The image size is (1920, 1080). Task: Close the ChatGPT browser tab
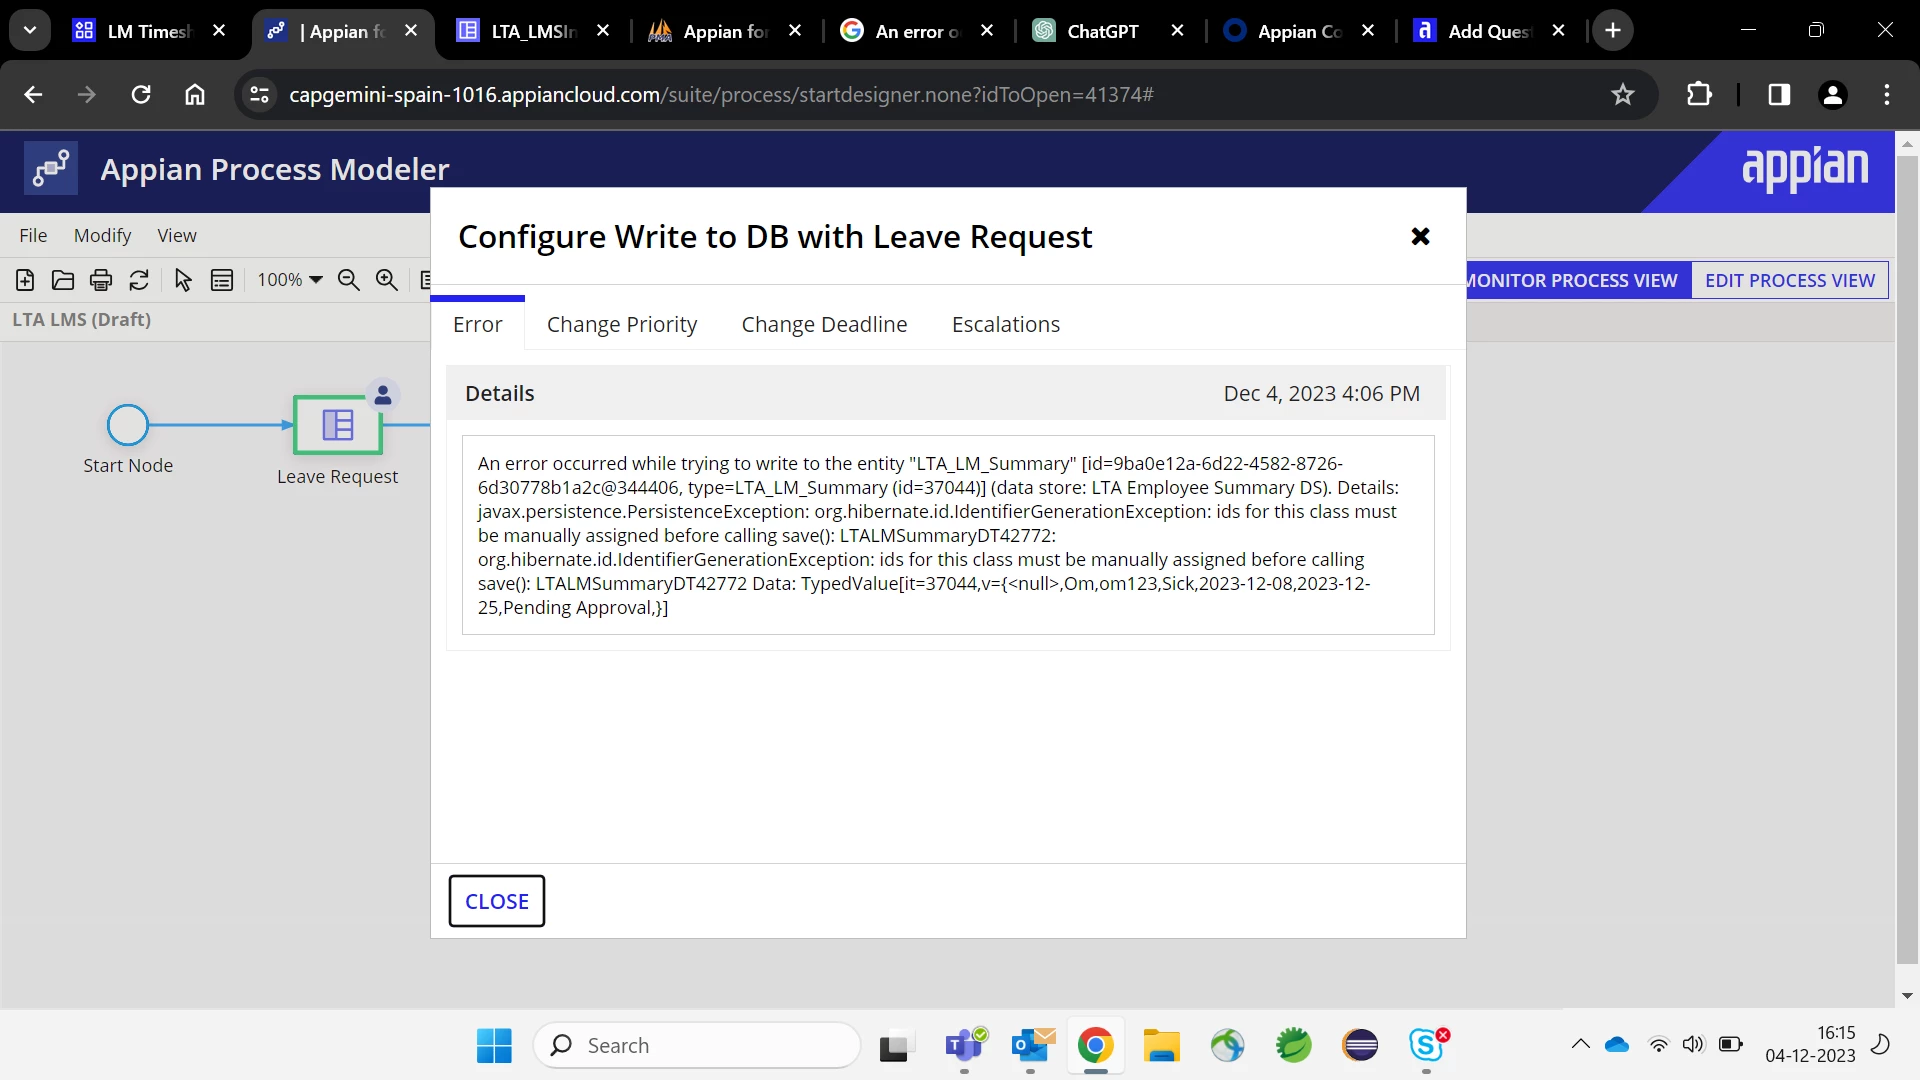coord(1178,31)
